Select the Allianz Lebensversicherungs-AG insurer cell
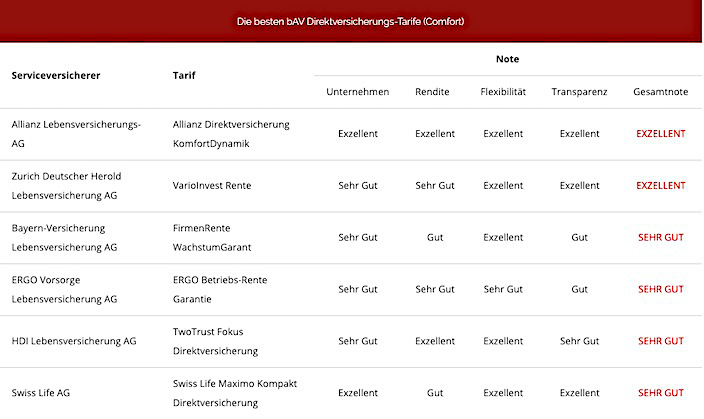704x419 pixels. [x=76, y=134]
